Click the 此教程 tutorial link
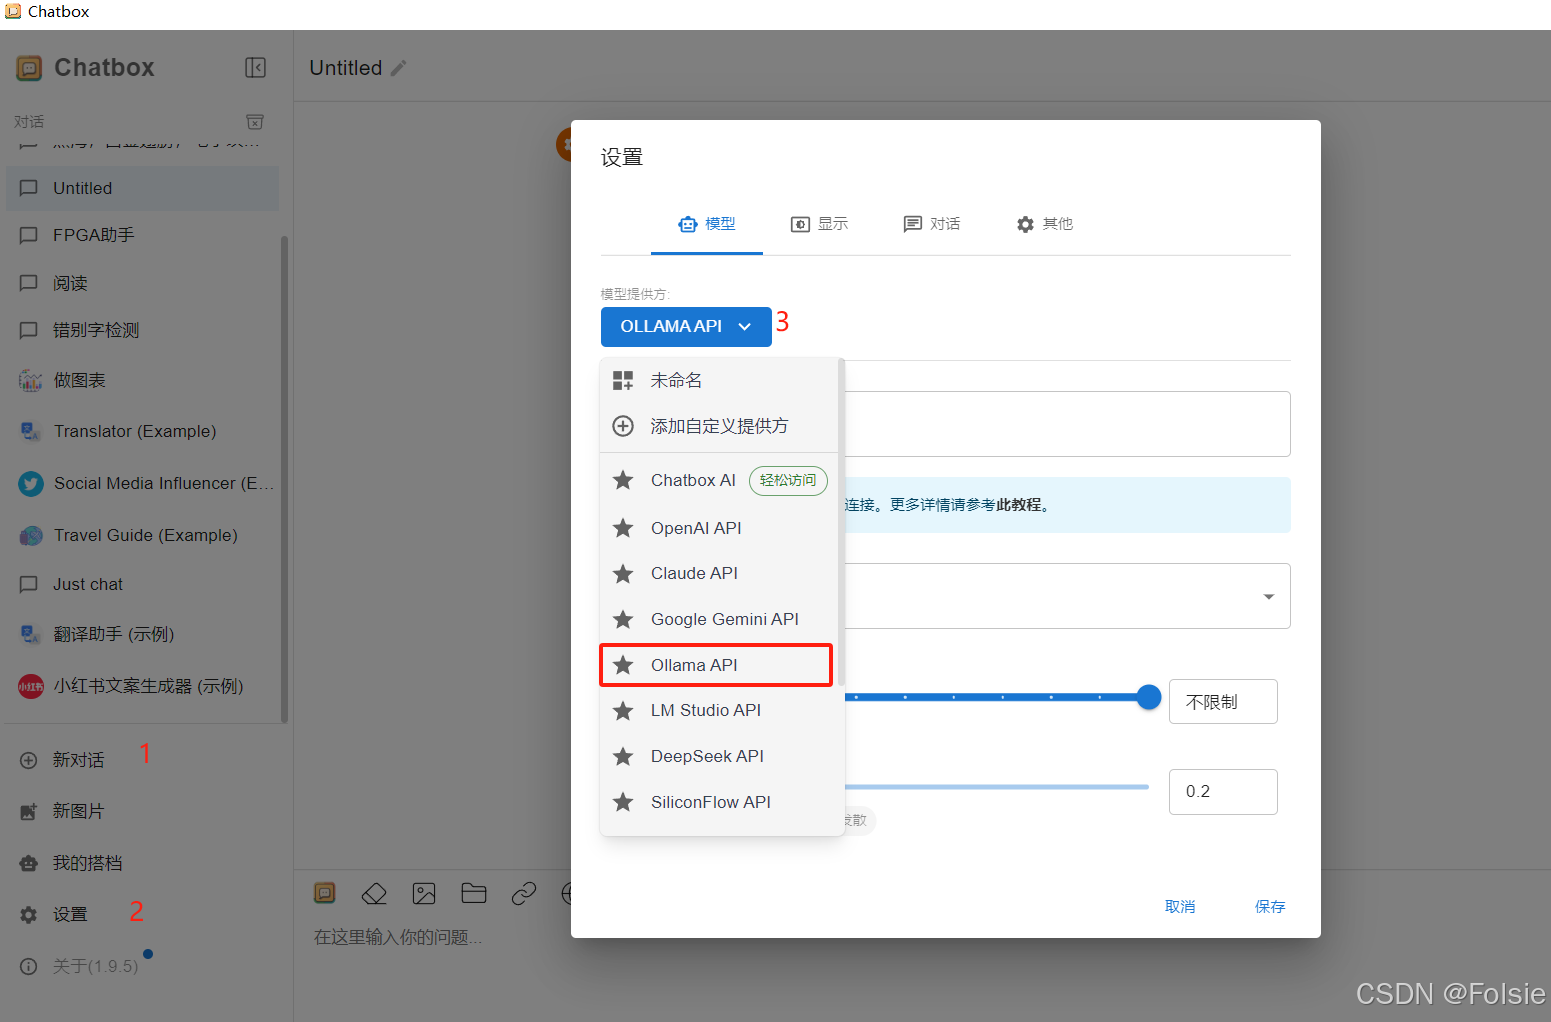Image resolution: width=1551 pixels, height=1022 pixels. point(1018,505)
